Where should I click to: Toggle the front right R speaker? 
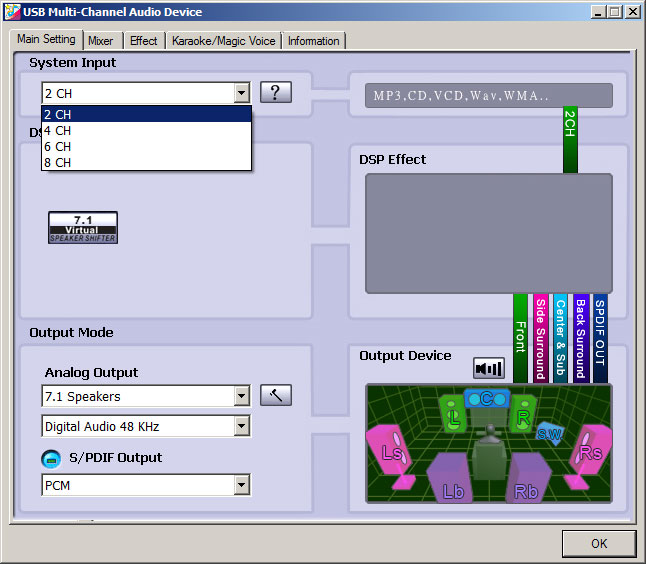click(522, 414)
